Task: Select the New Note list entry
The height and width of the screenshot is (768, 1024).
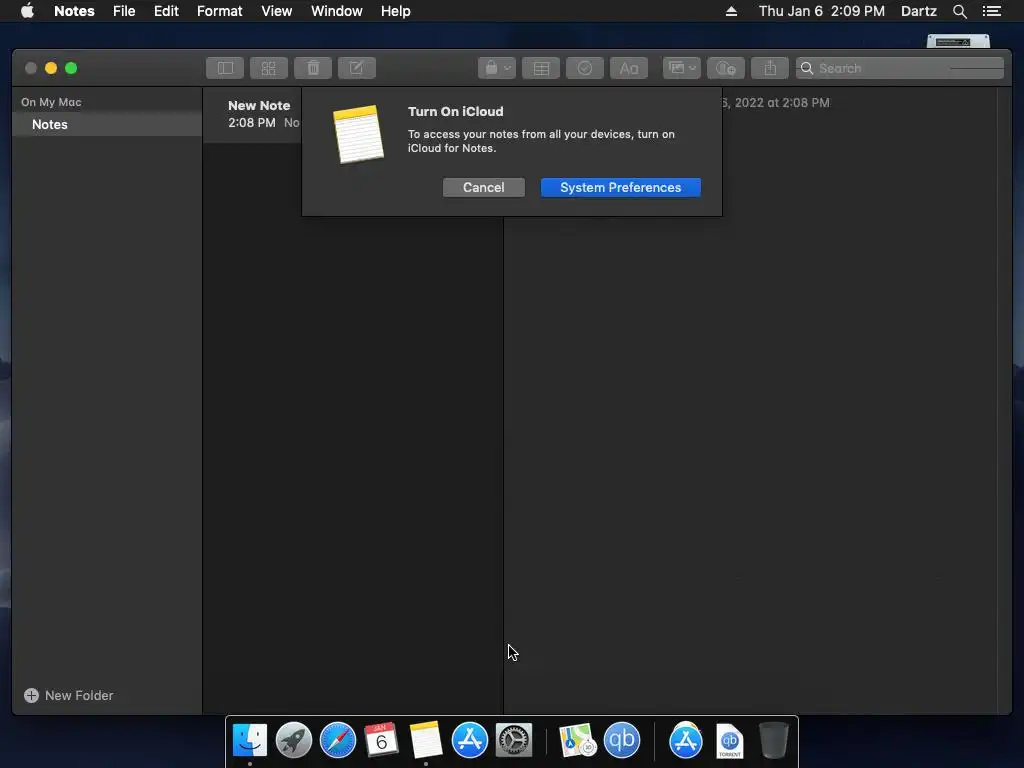Action: tap(252, 114)
